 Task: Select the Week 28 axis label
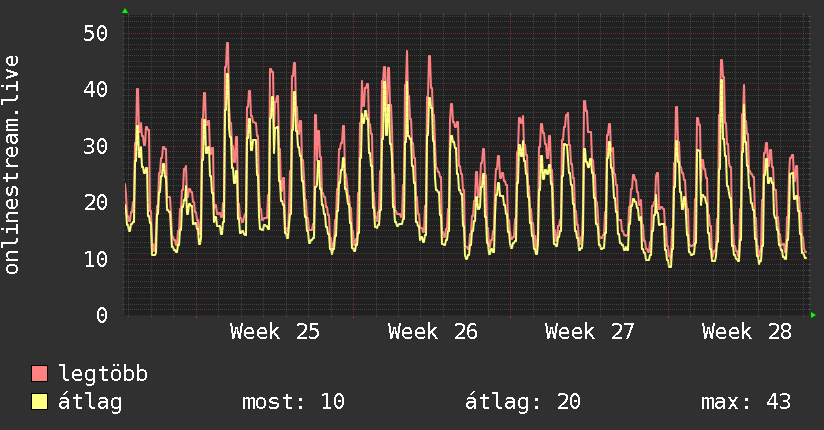747,332
